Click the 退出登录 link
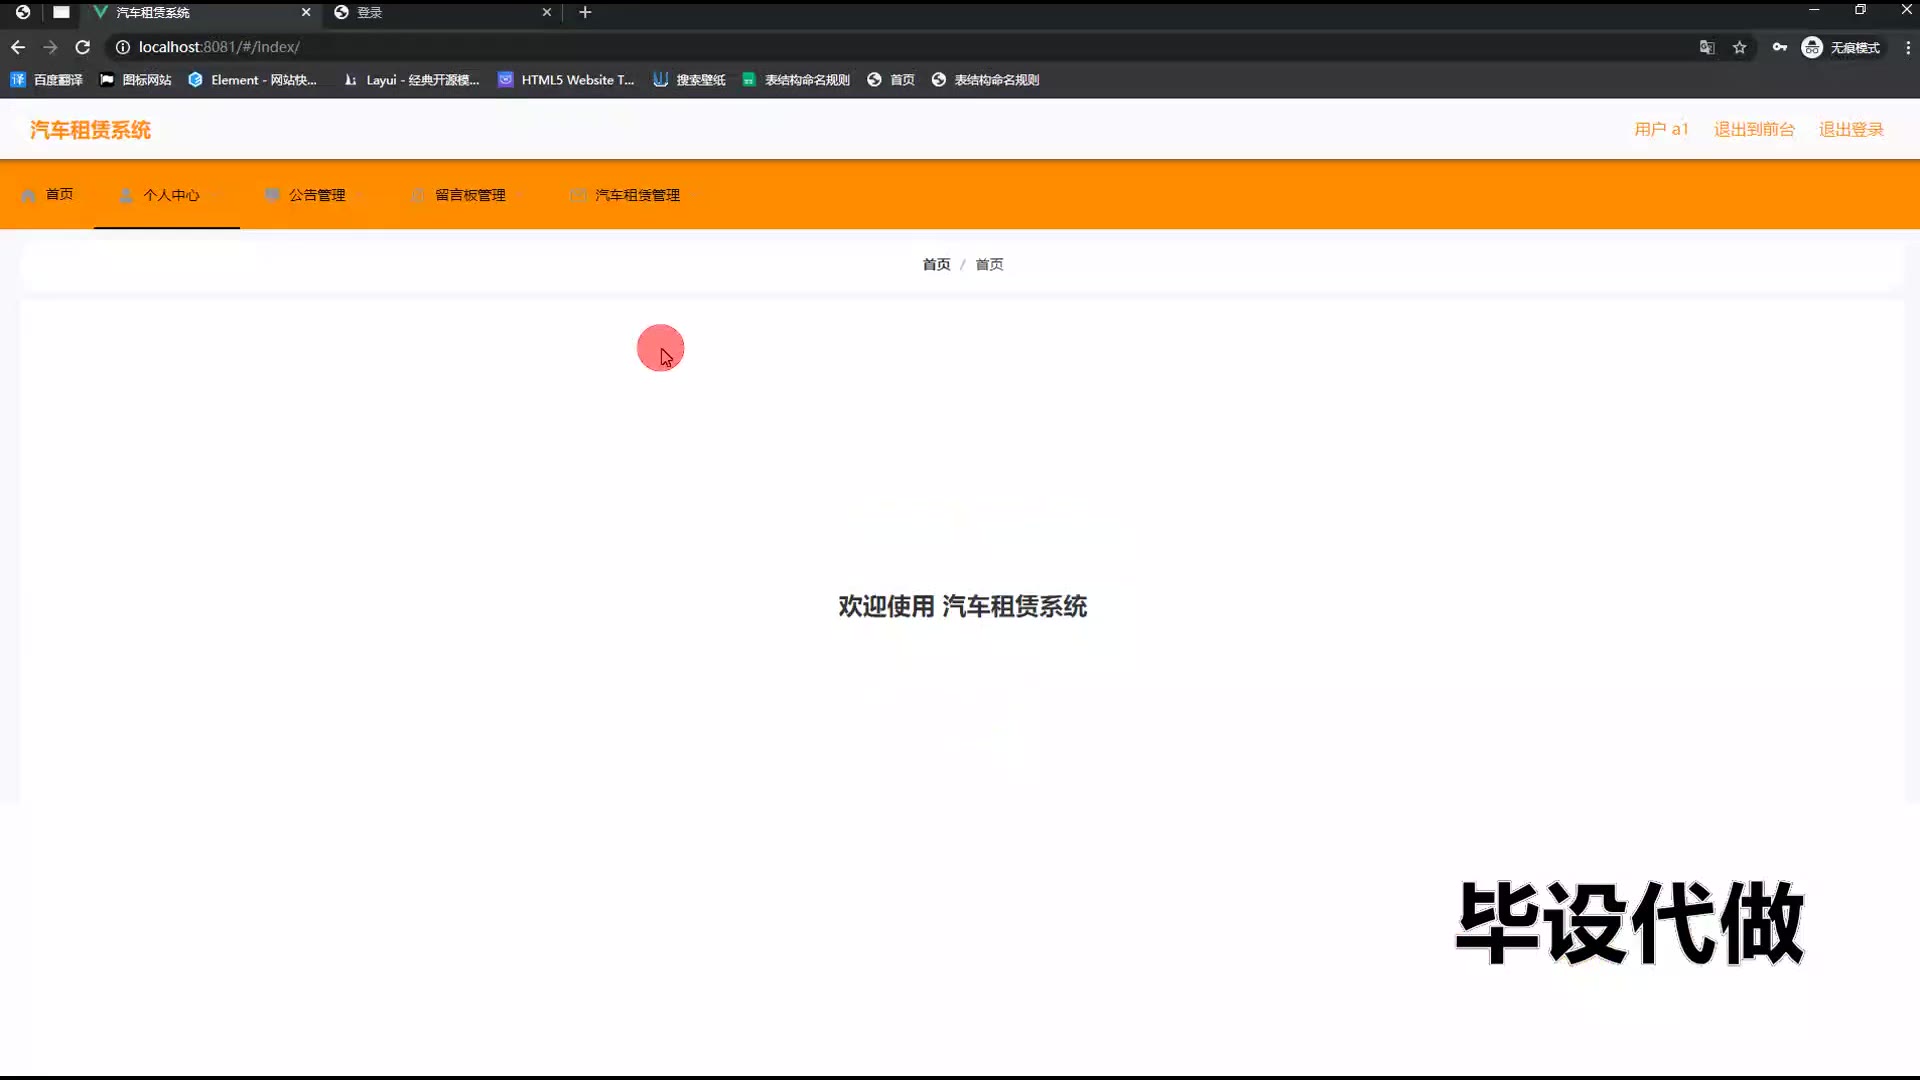This screenshot has width=1920, height=1080. click(x=1850, y=129)
